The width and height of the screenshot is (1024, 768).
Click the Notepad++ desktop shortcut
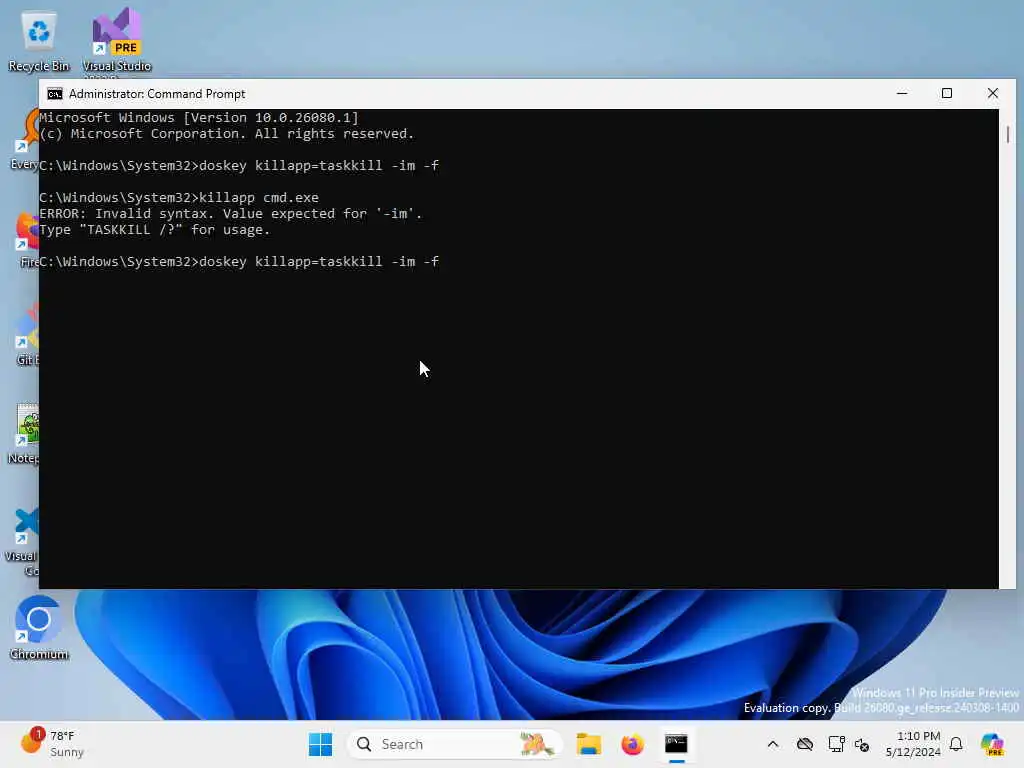24,433
